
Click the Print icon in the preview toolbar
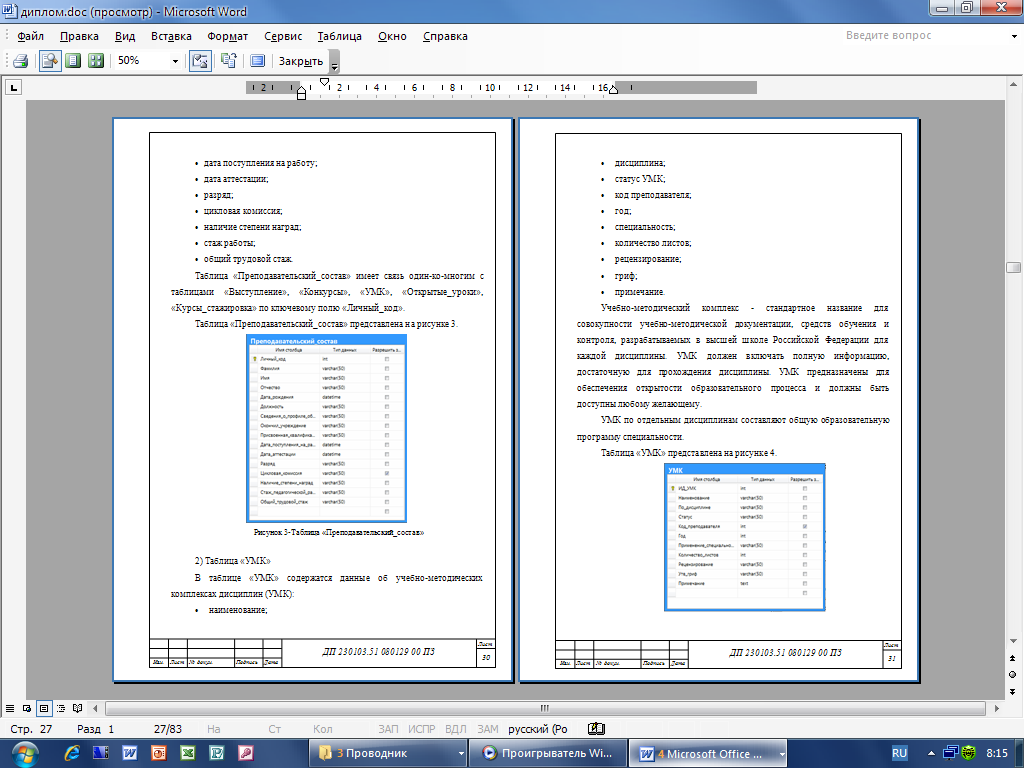tap(20, 61)
